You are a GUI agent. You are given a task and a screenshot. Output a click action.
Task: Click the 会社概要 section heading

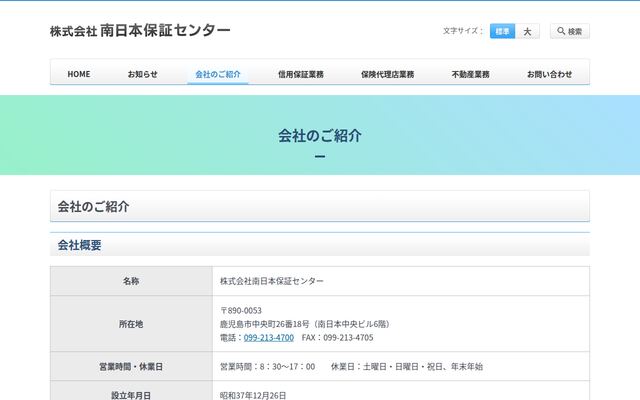79,245
